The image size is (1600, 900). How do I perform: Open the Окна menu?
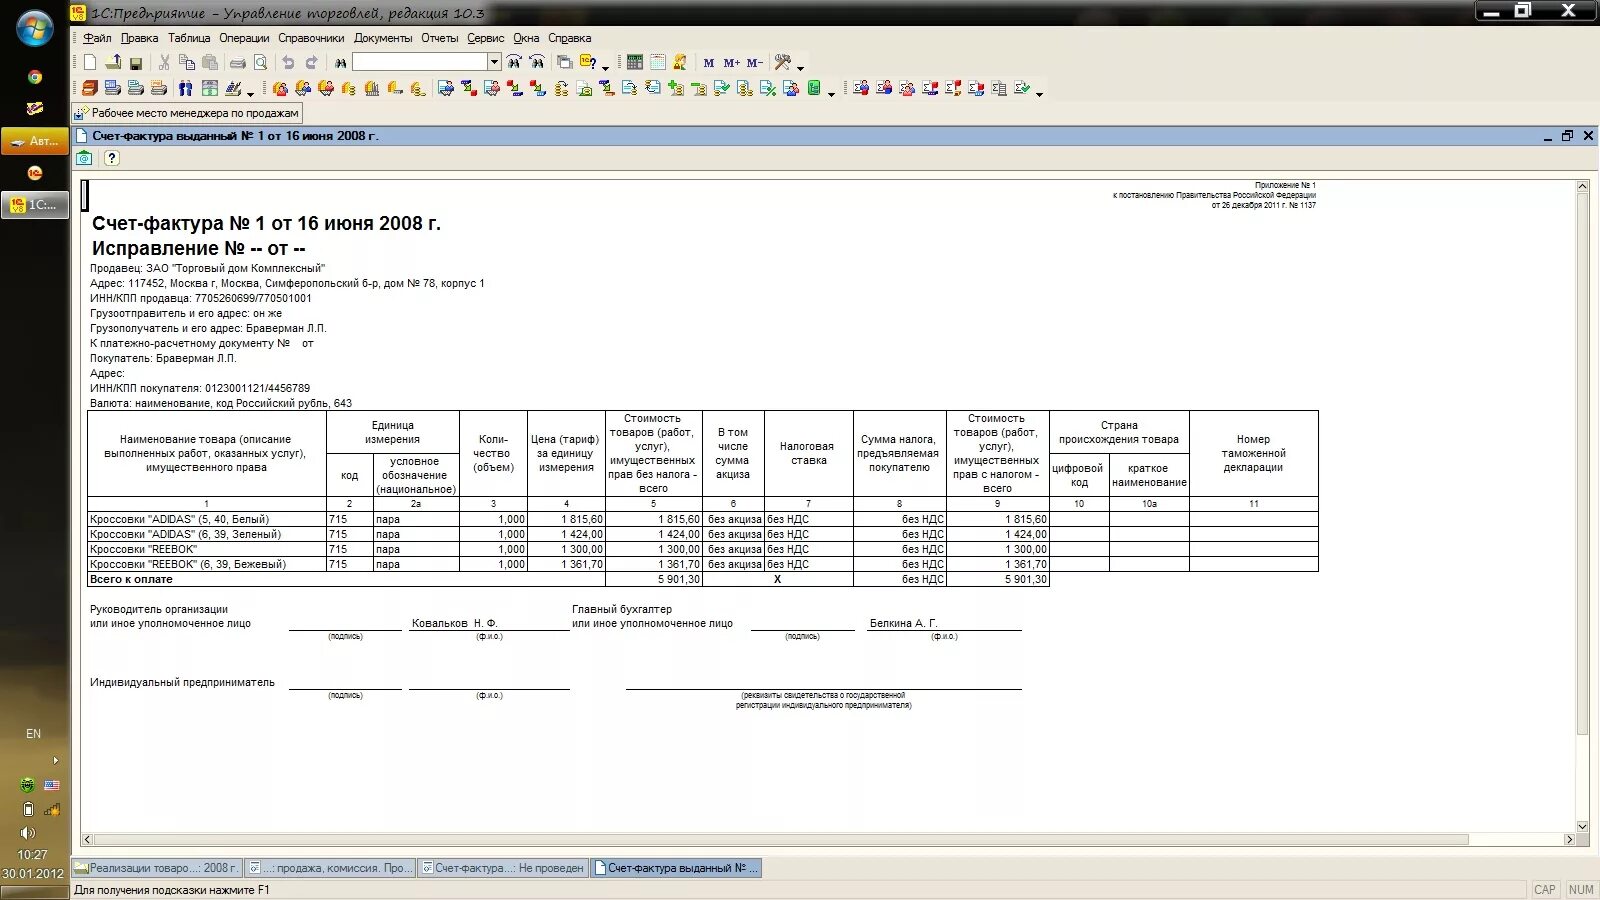(526, 38)
